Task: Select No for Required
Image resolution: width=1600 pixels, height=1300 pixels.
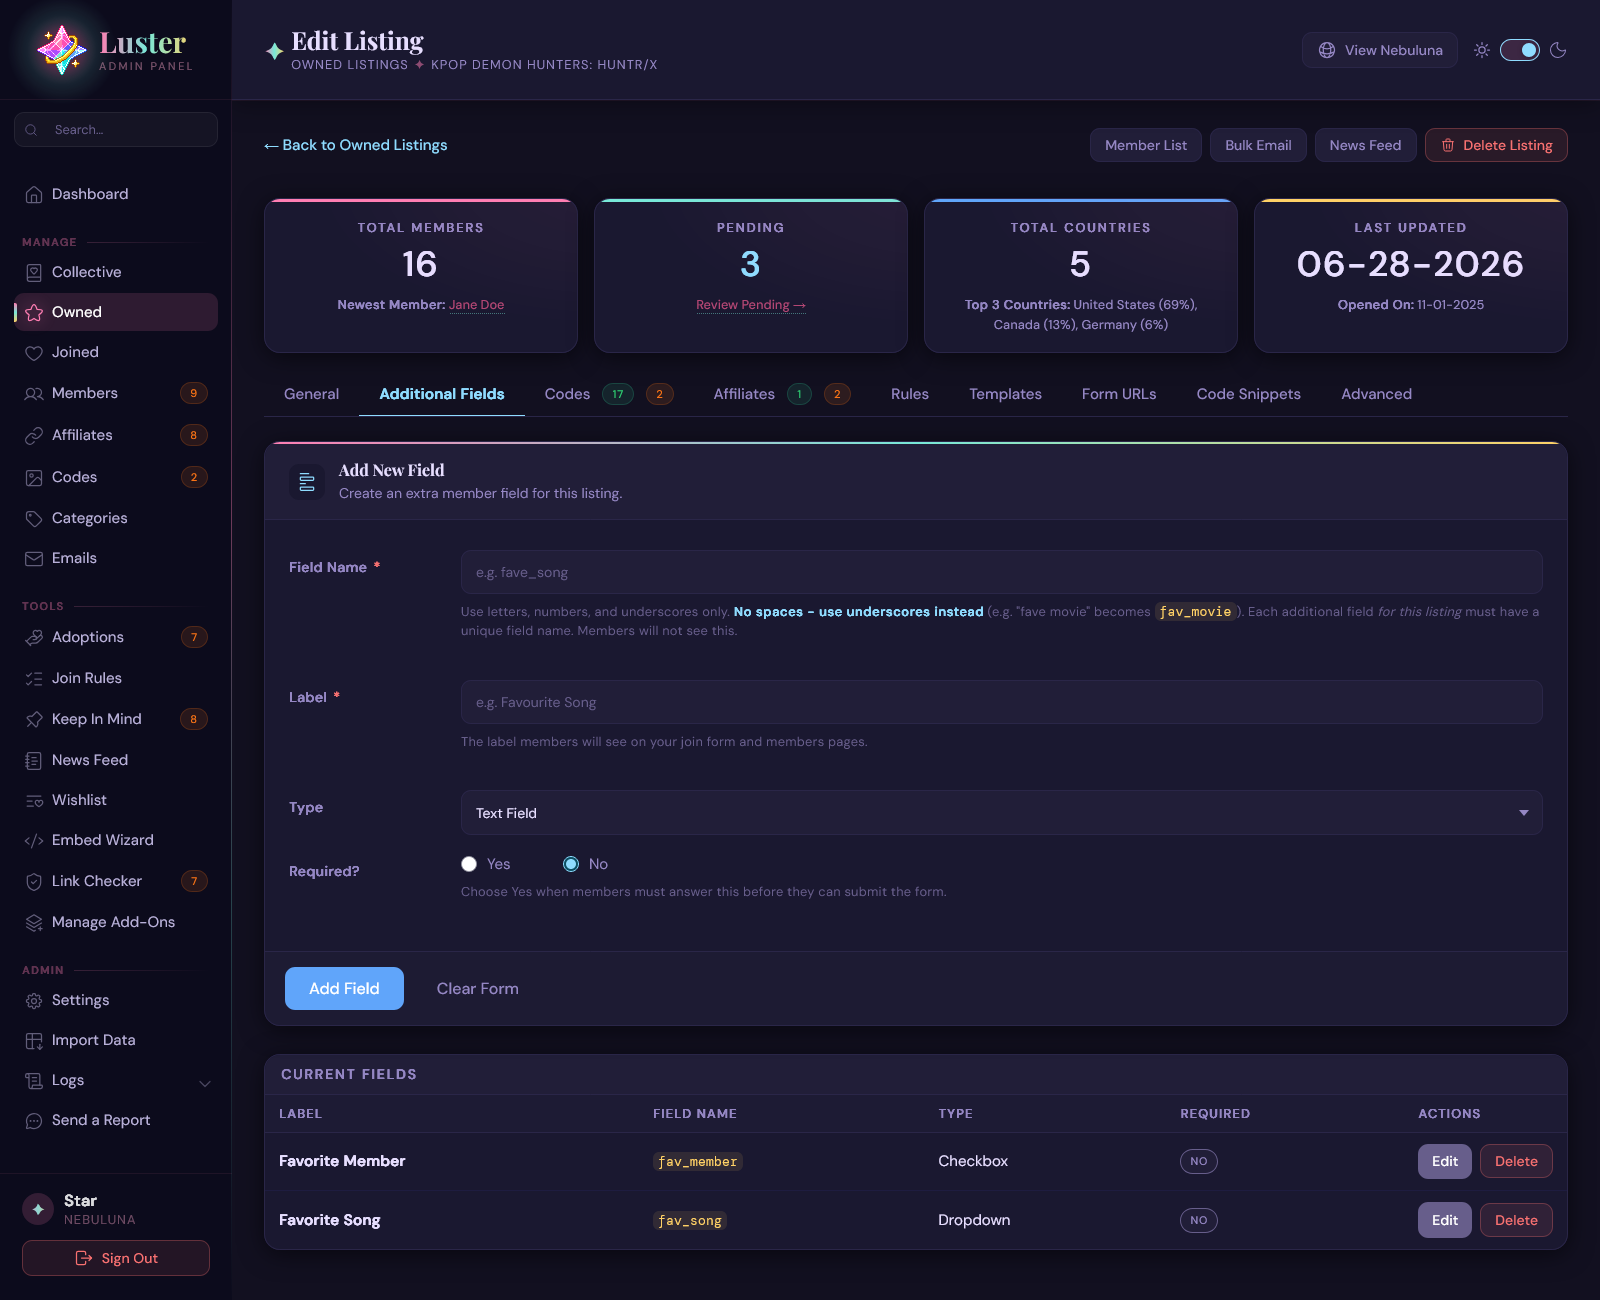Action: tap(571, 864)
